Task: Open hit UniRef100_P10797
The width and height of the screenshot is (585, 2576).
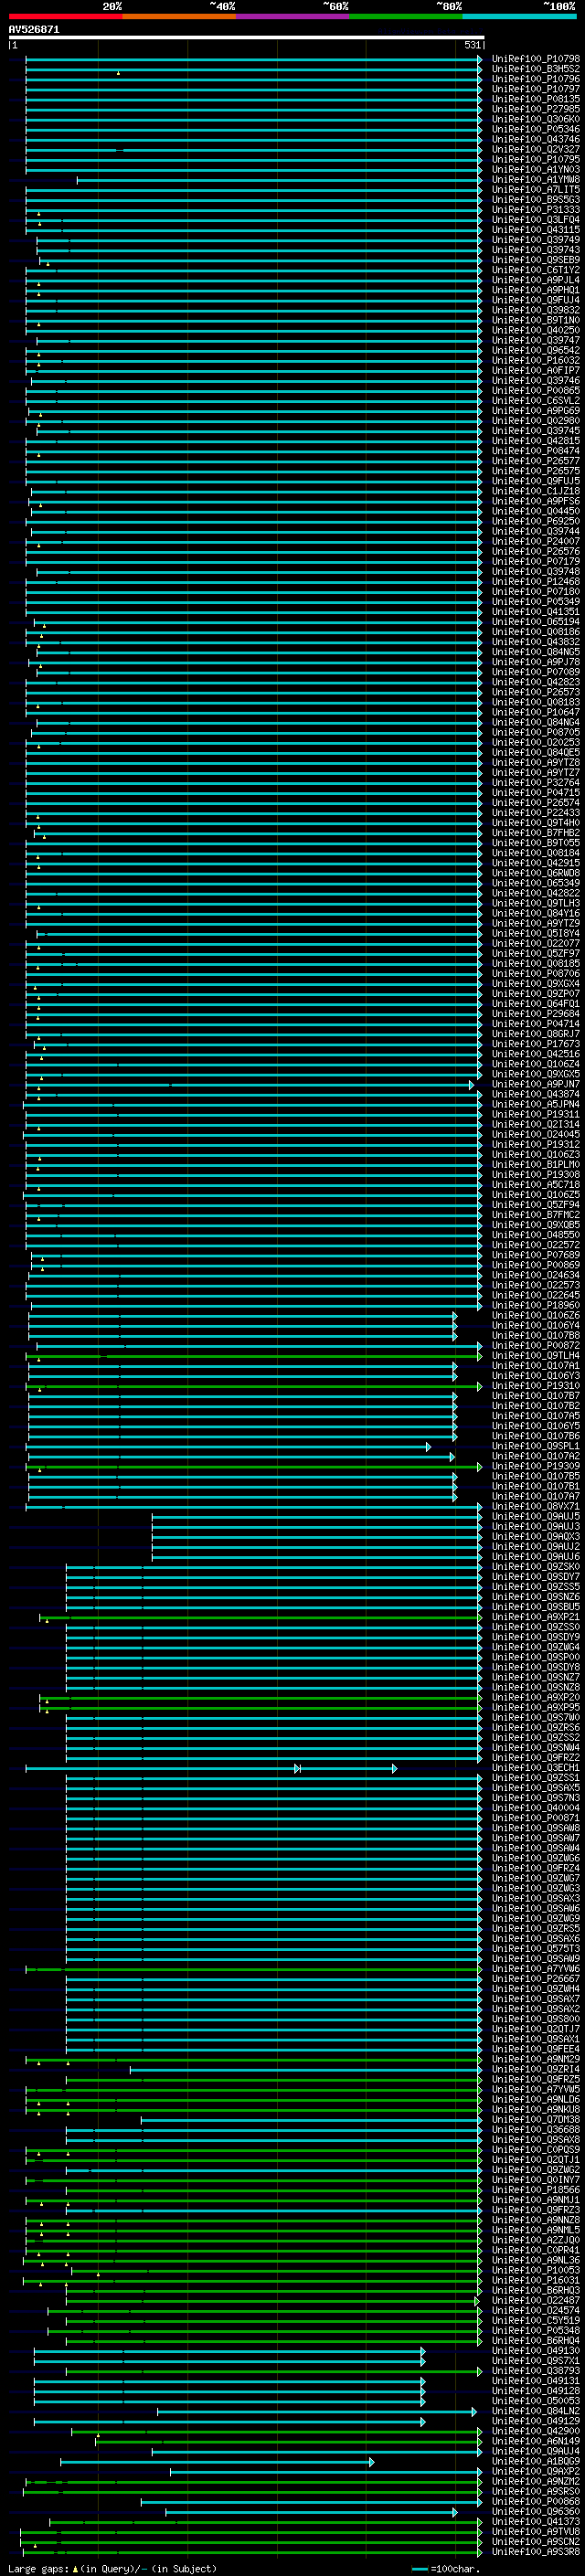Action: [536, 89]
